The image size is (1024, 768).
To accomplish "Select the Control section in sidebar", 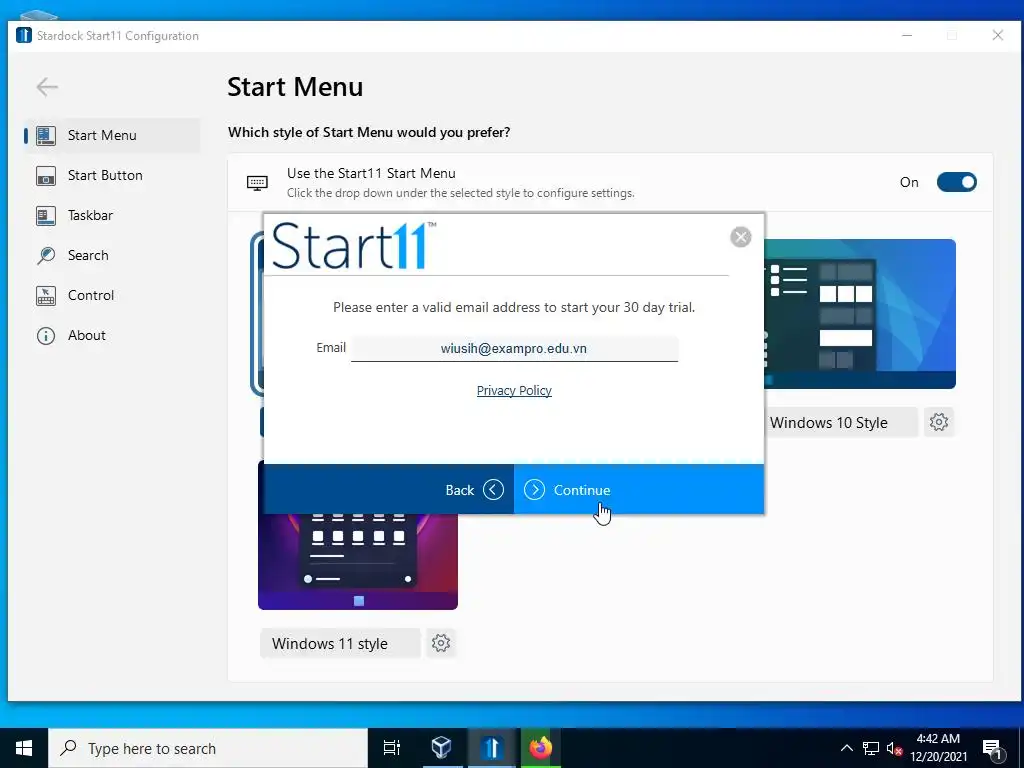I will [112, 295].
